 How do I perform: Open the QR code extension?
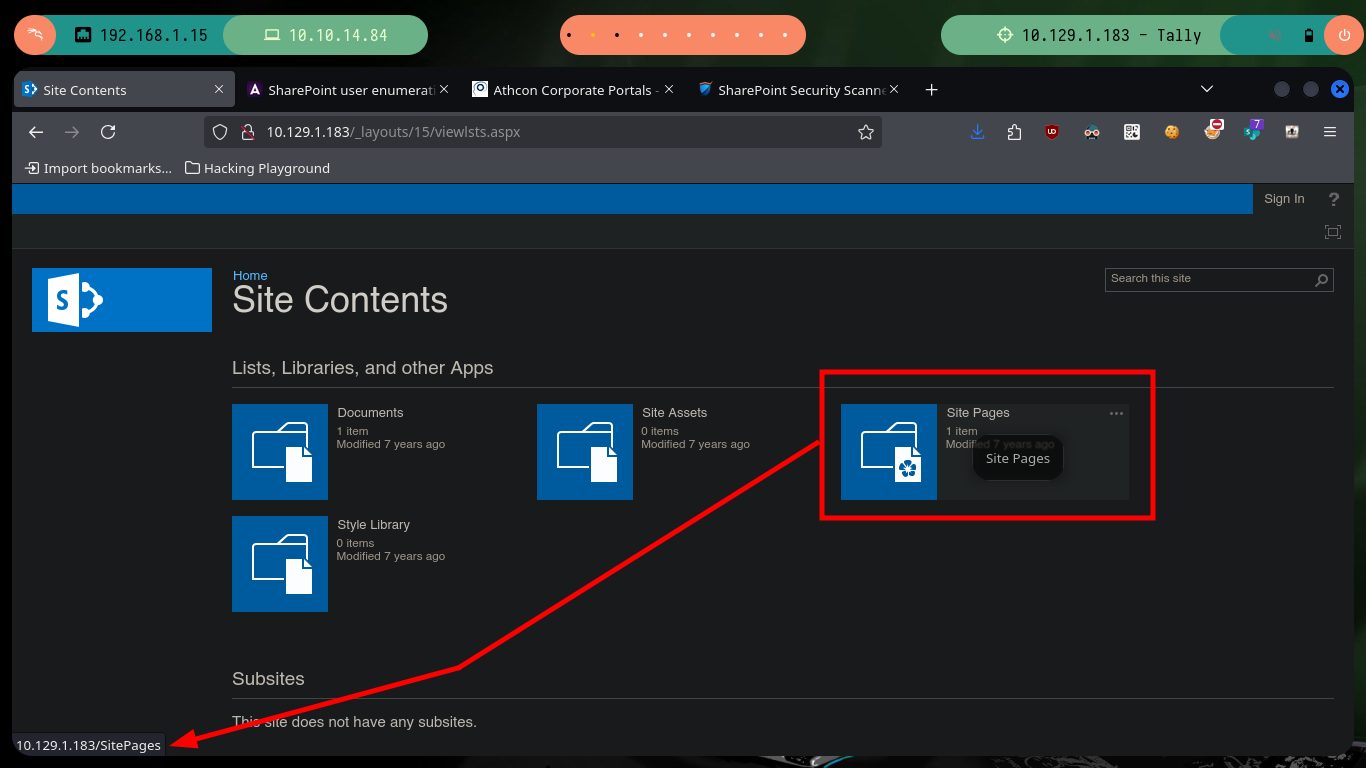coord(1132,132)
